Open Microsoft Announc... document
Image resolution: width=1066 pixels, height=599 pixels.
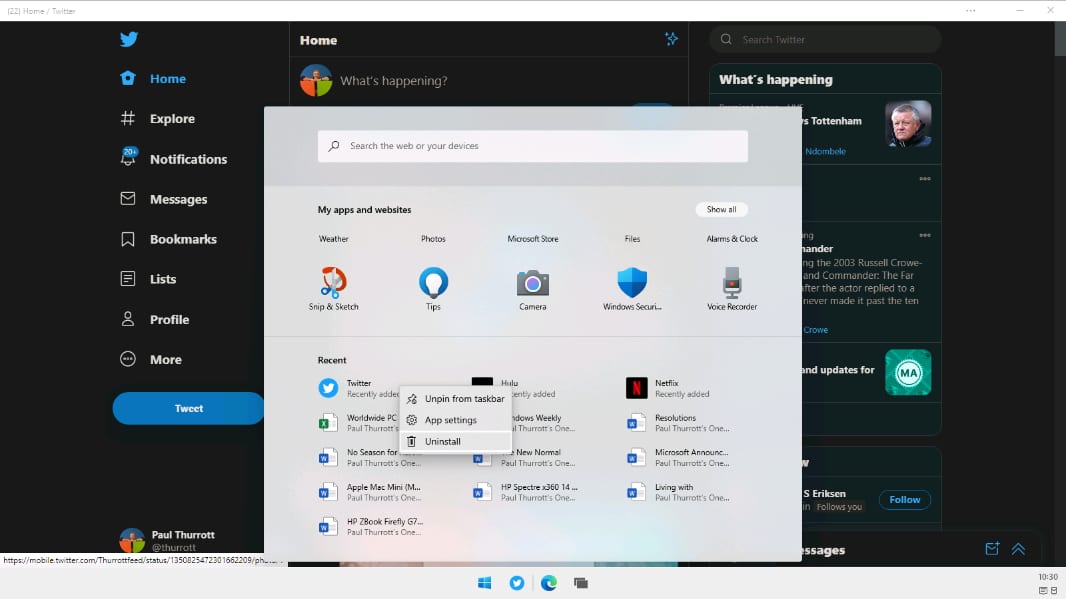[678, 457]
